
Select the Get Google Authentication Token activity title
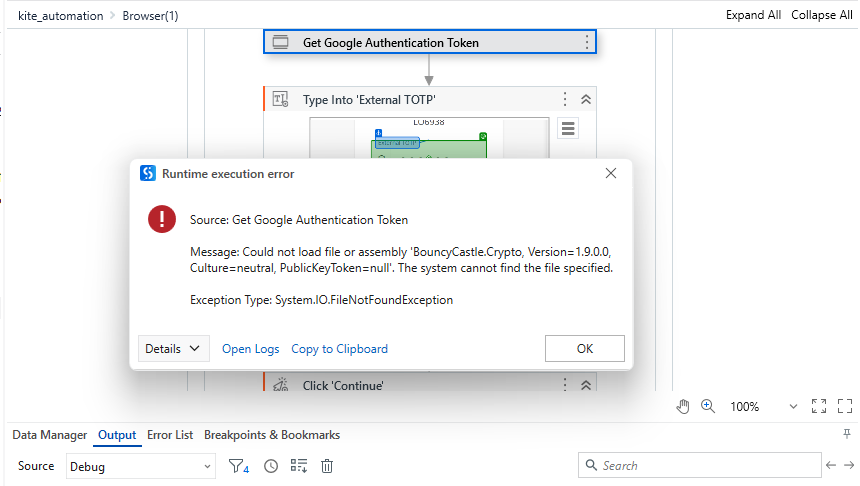click(391, 43)
